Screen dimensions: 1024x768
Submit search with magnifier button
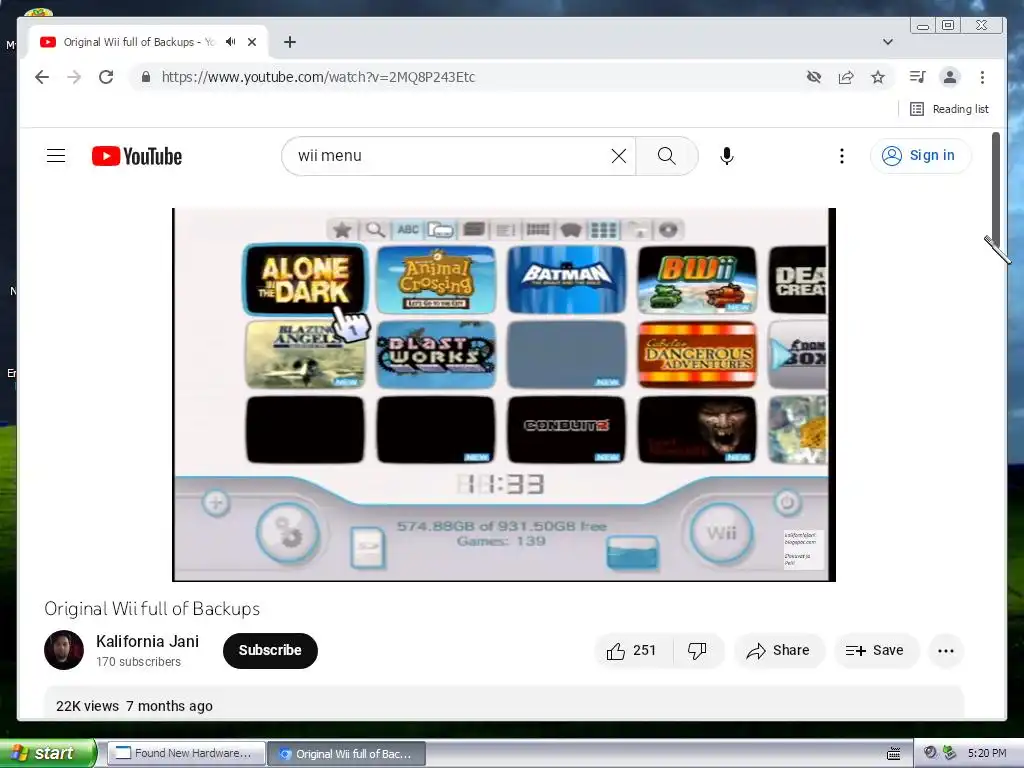point(667,155)
